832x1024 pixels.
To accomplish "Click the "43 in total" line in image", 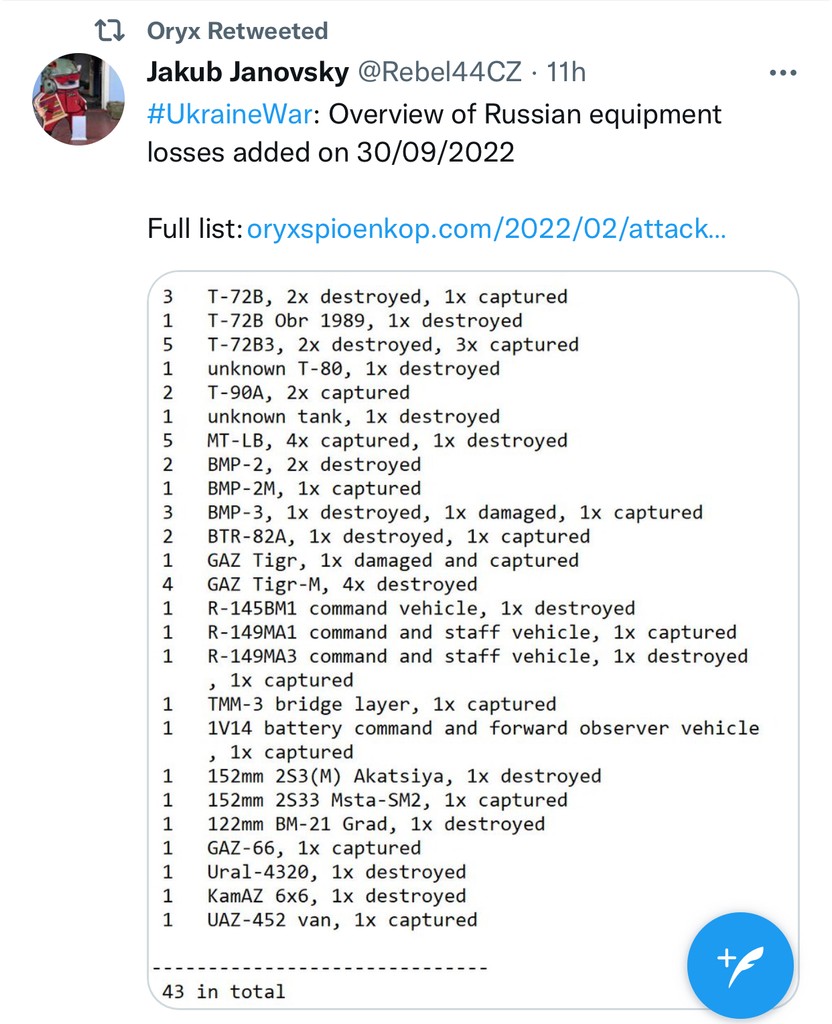I will coord(223,992).
